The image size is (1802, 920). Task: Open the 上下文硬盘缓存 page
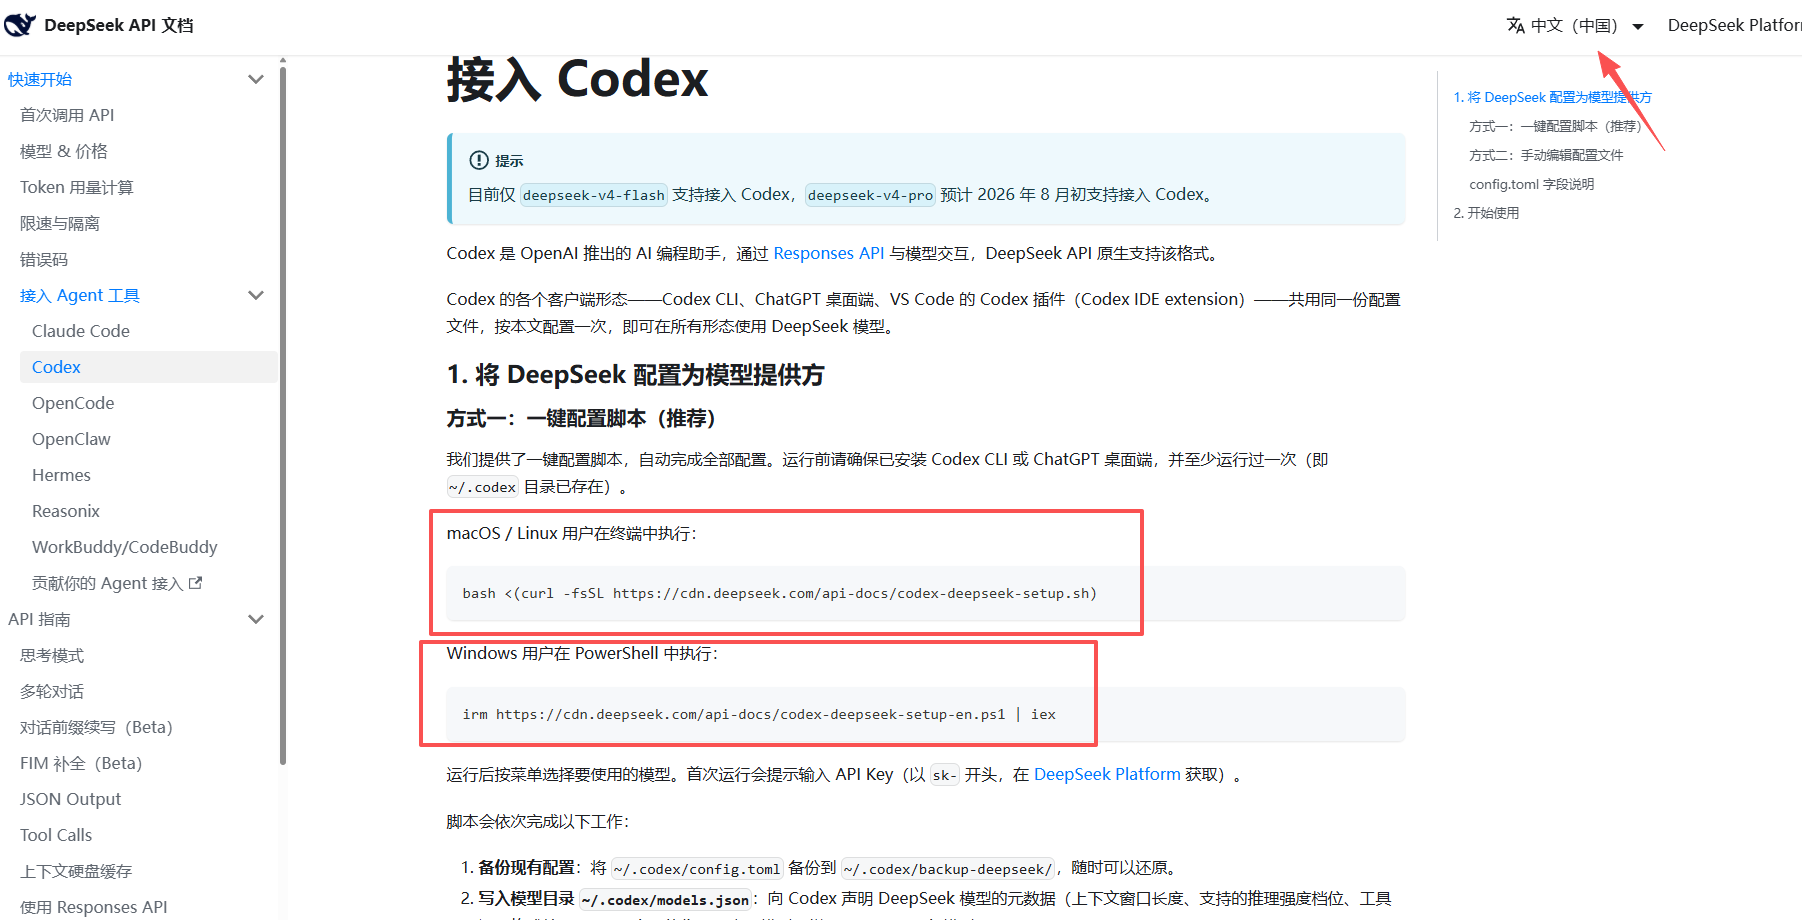[x=76, y=871]
